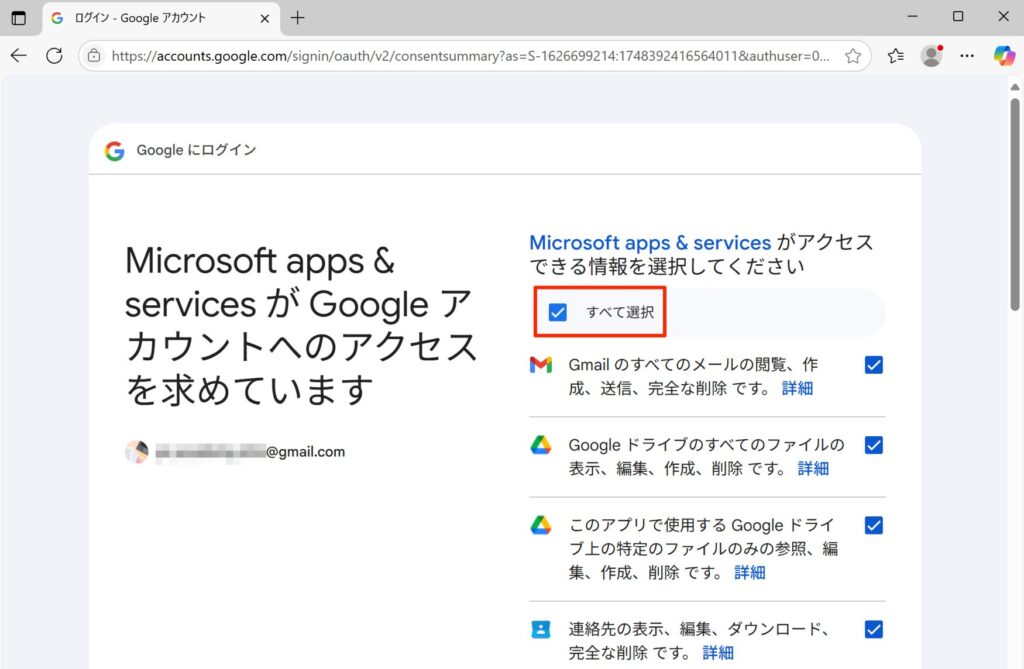
Task: View site information lock icon
Action: click(95, 56)
